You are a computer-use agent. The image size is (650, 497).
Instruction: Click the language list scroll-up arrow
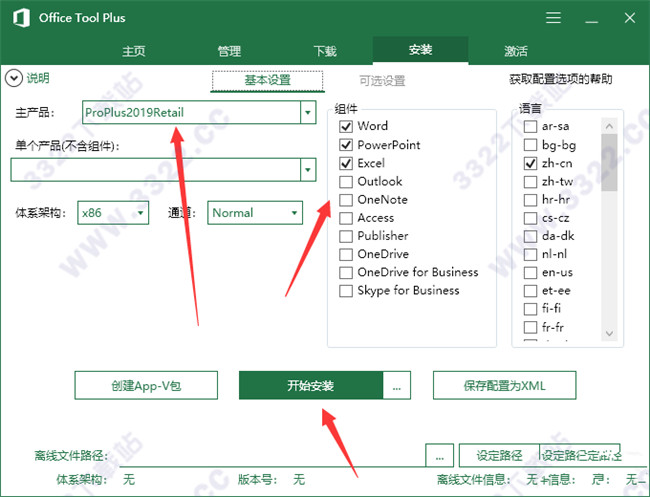click(609, 126)
